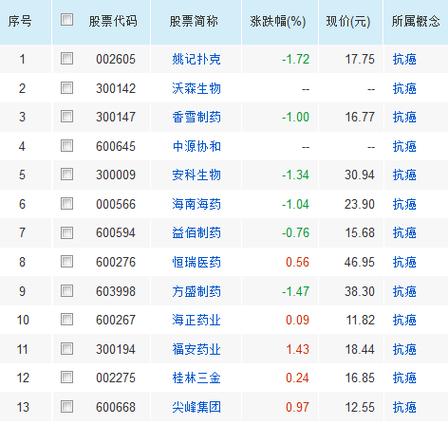Open 桂林三金 stock details

[x=196, y=378]
